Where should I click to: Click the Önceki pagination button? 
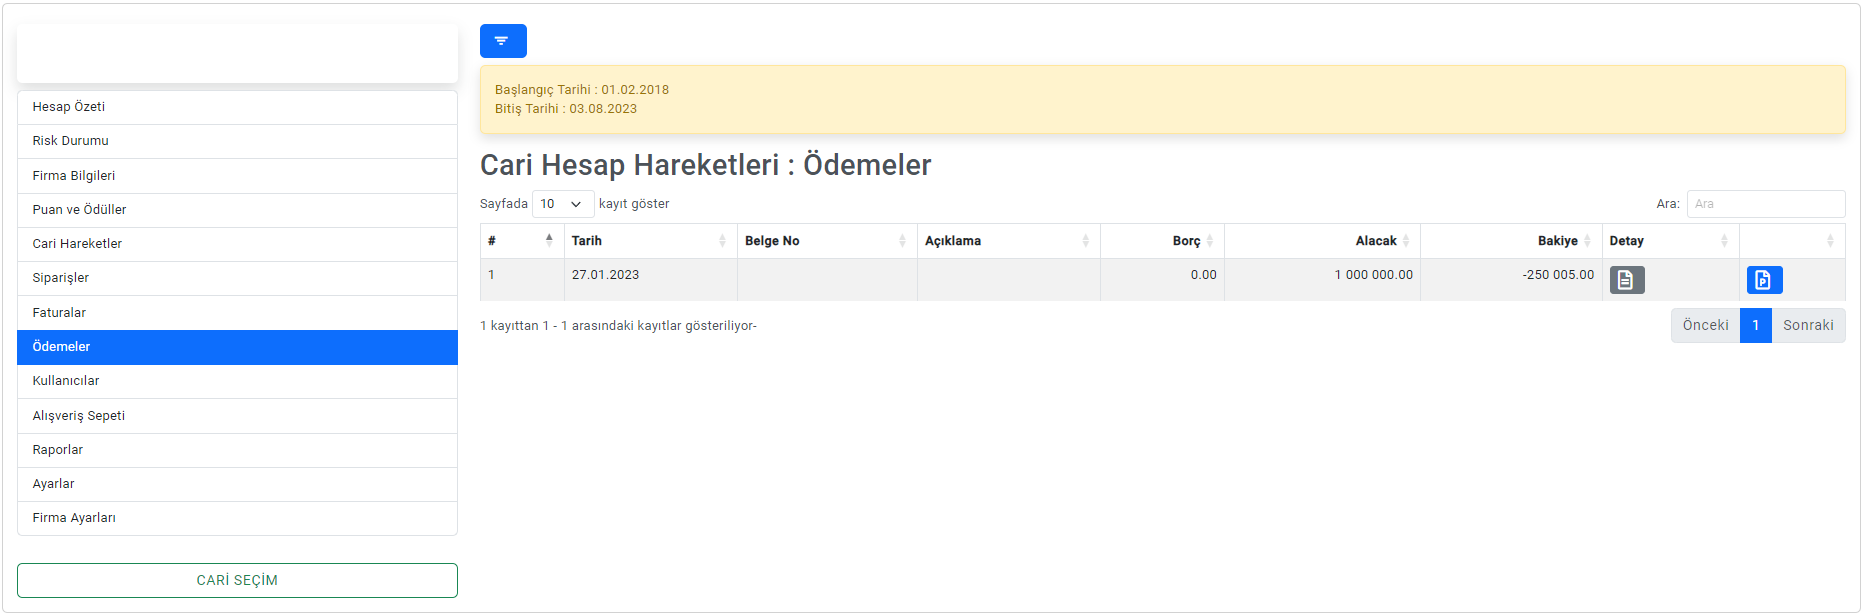coord(1704,325)
